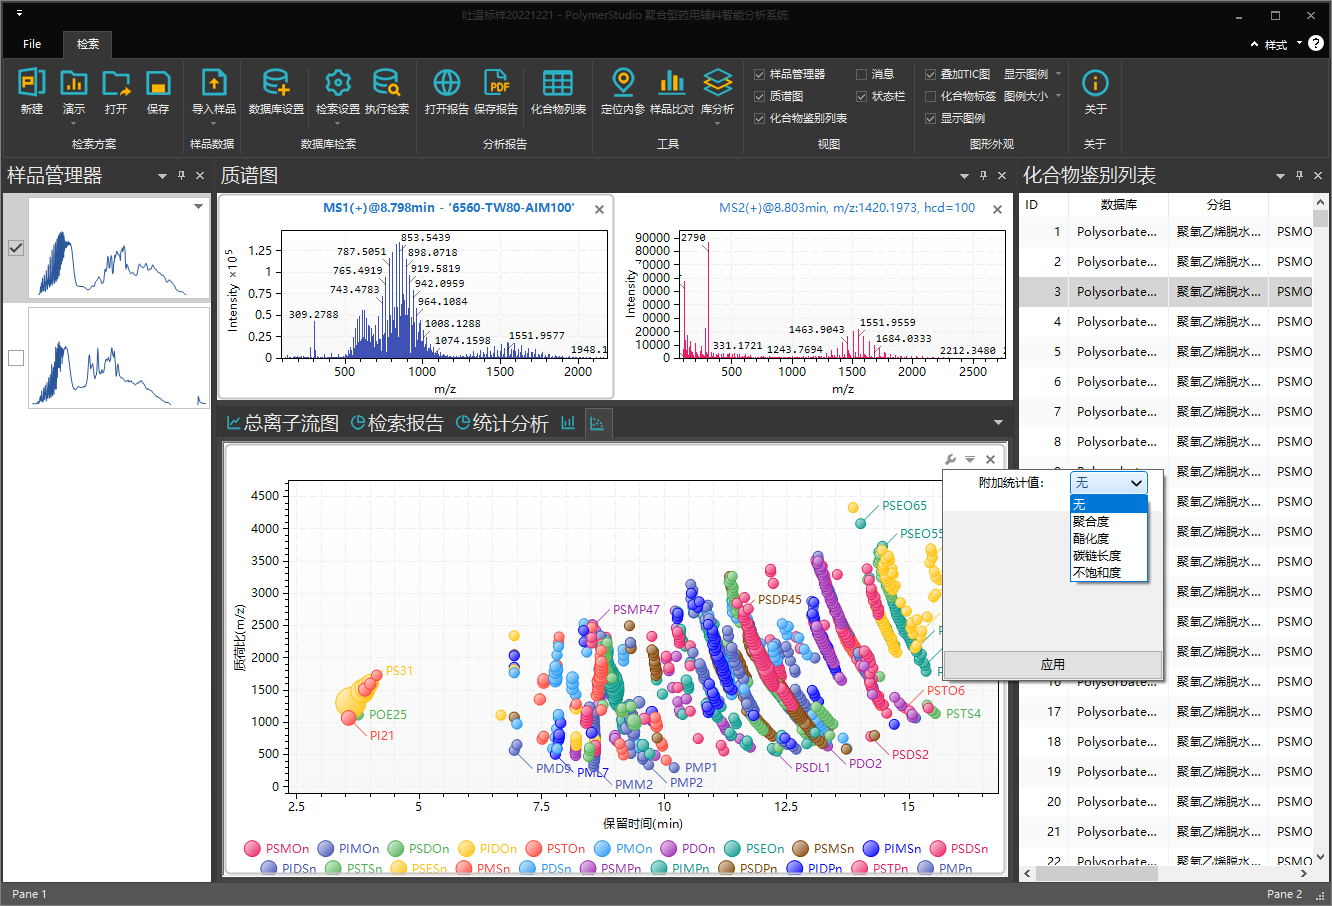
Task: Expand the 显示图例 ribbon dropdown
Action: click(x=1058, y=74)
